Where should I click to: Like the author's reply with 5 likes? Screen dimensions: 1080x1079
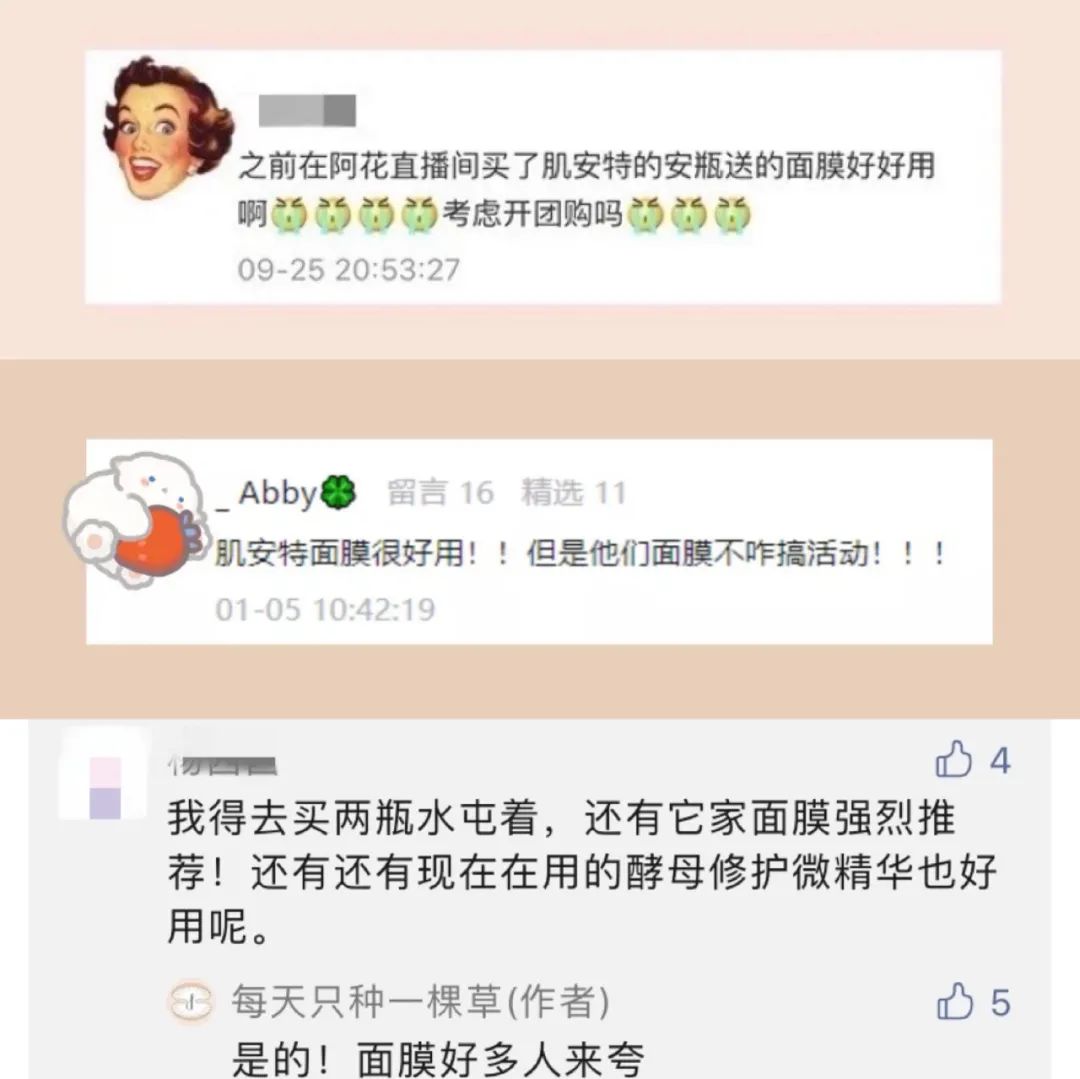(955, 1001)
